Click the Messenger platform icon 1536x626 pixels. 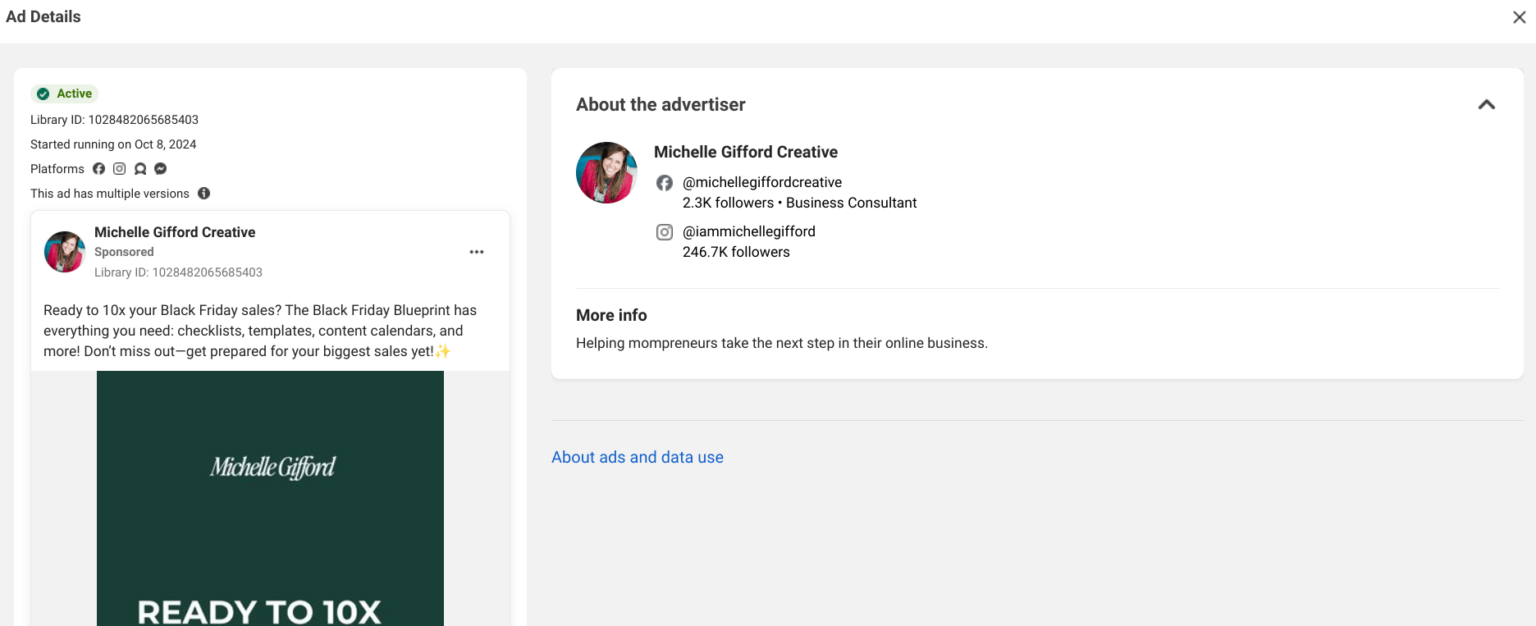pyautogui.click(x=160, y=169)
